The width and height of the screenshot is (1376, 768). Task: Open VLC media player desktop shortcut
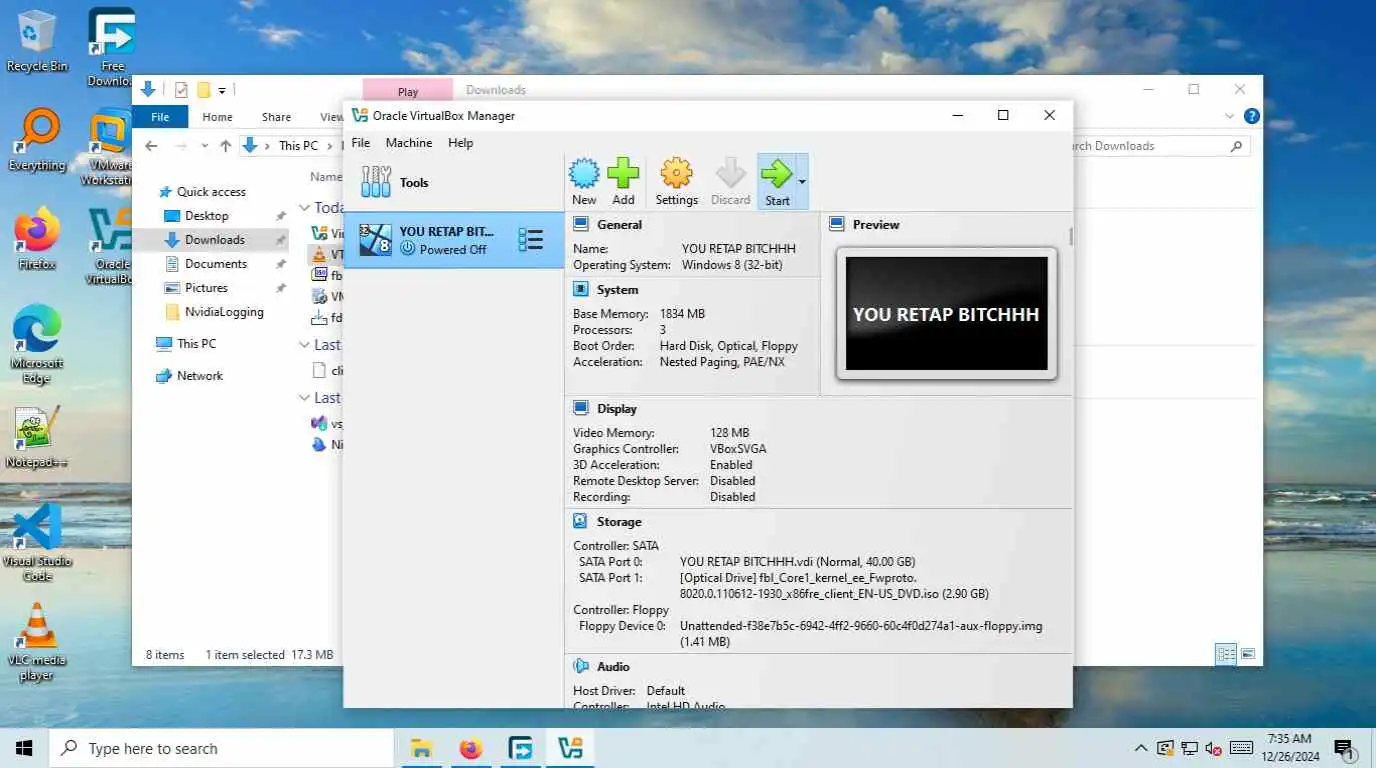tap(37, 641)
